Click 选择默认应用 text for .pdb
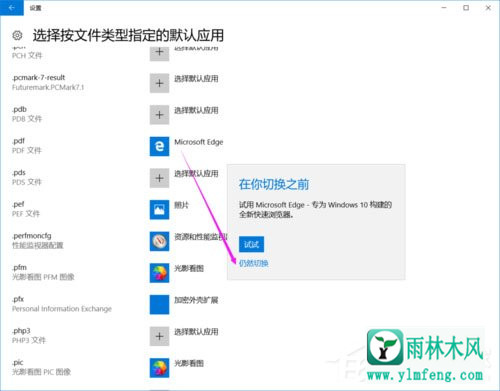 [x=196, y=110]
